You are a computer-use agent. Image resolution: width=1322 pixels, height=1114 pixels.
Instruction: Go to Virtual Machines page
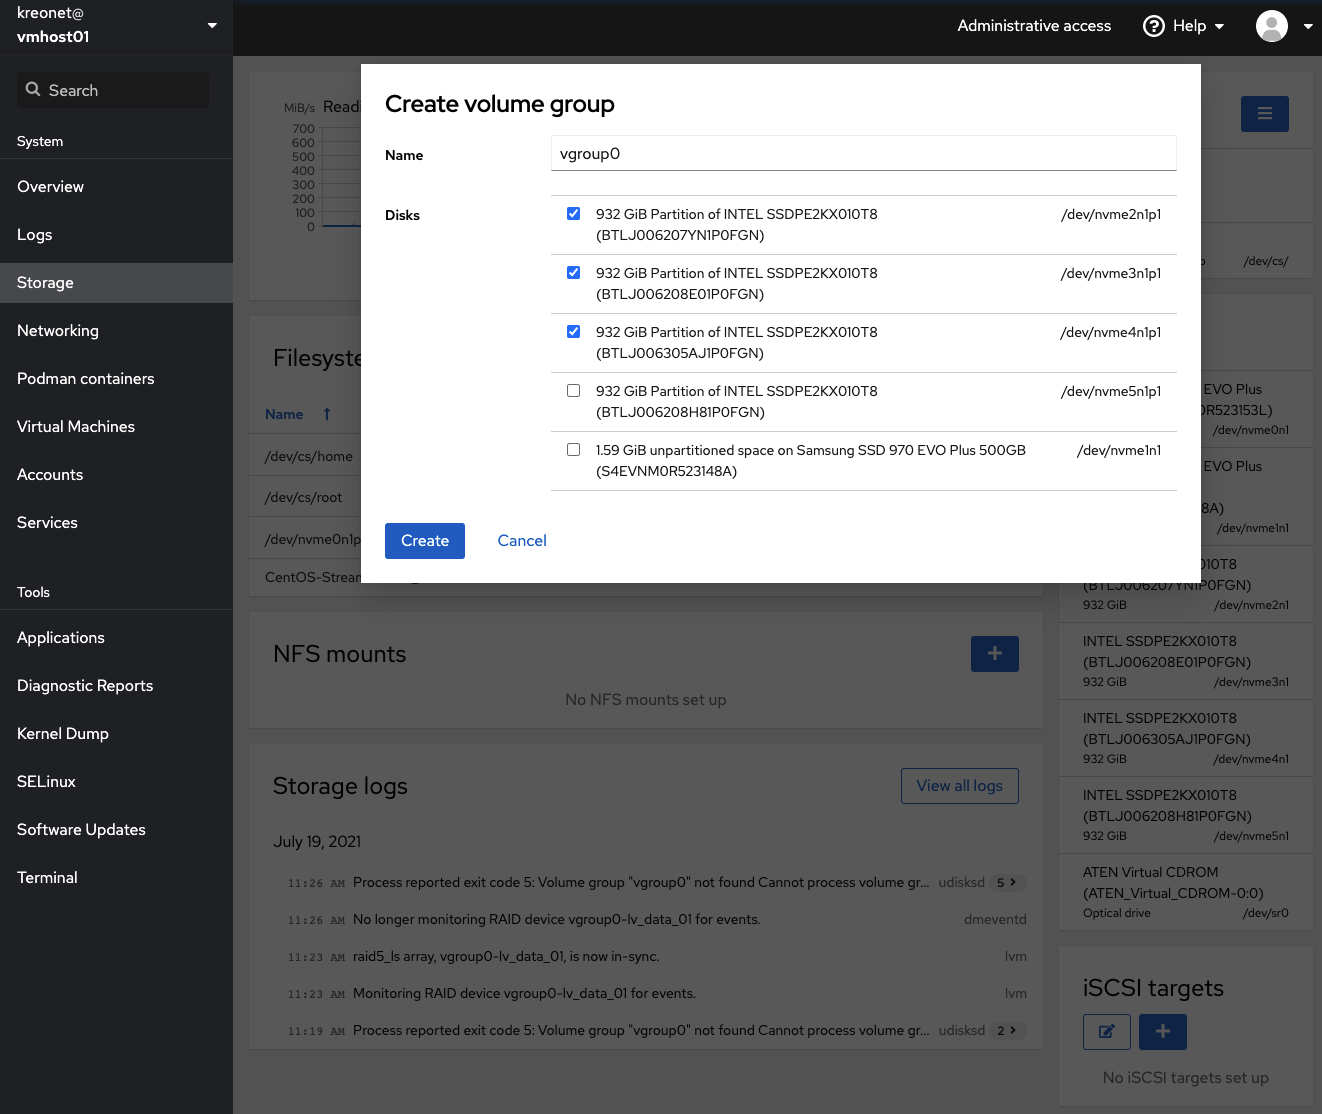click(x=76, y=427)
